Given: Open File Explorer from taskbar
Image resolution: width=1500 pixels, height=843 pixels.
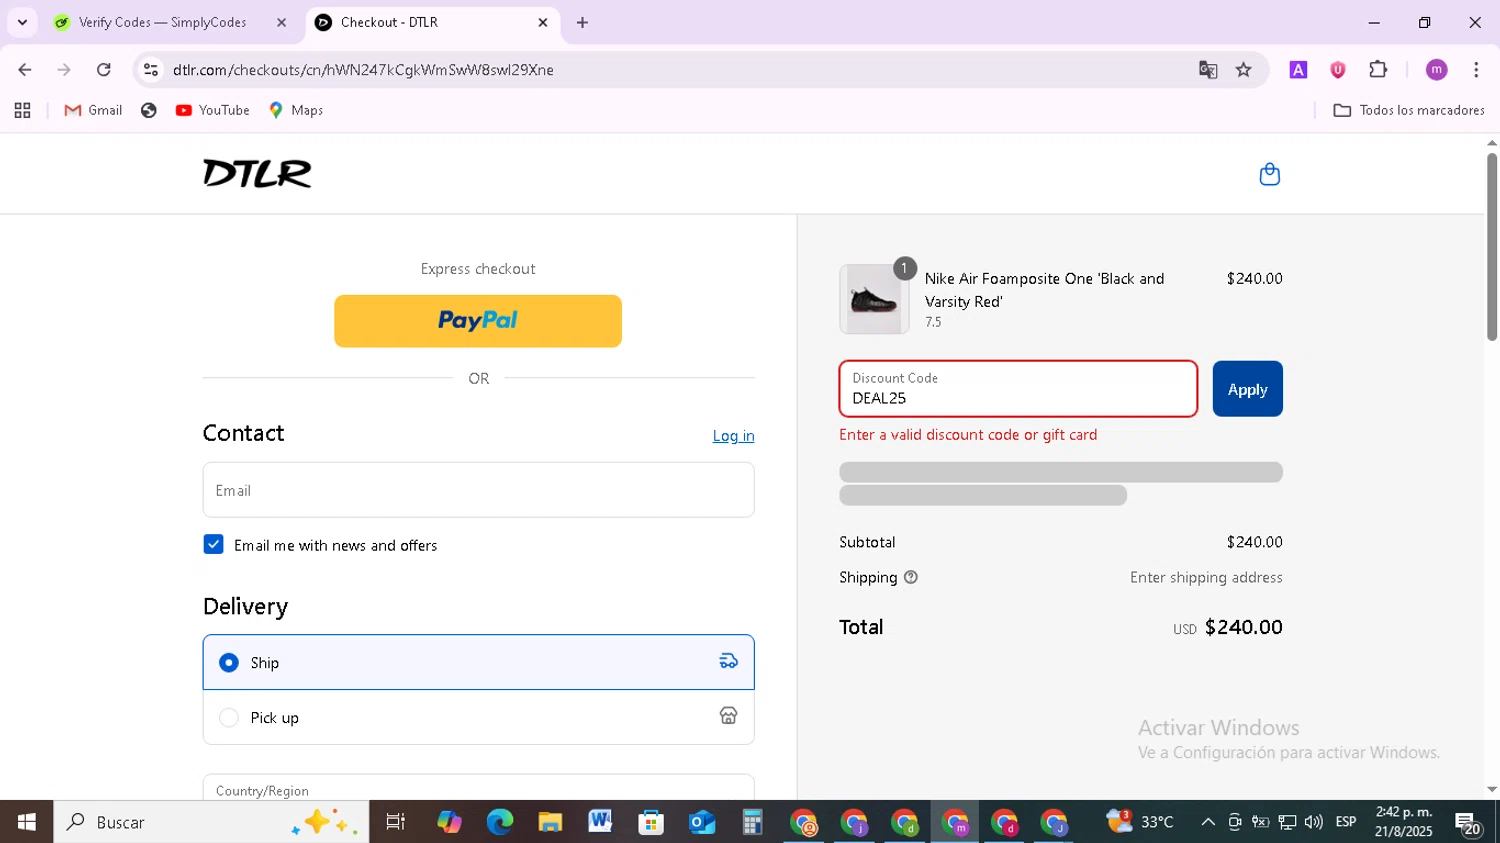Looking at the screenshot, I should pos(550,822).
